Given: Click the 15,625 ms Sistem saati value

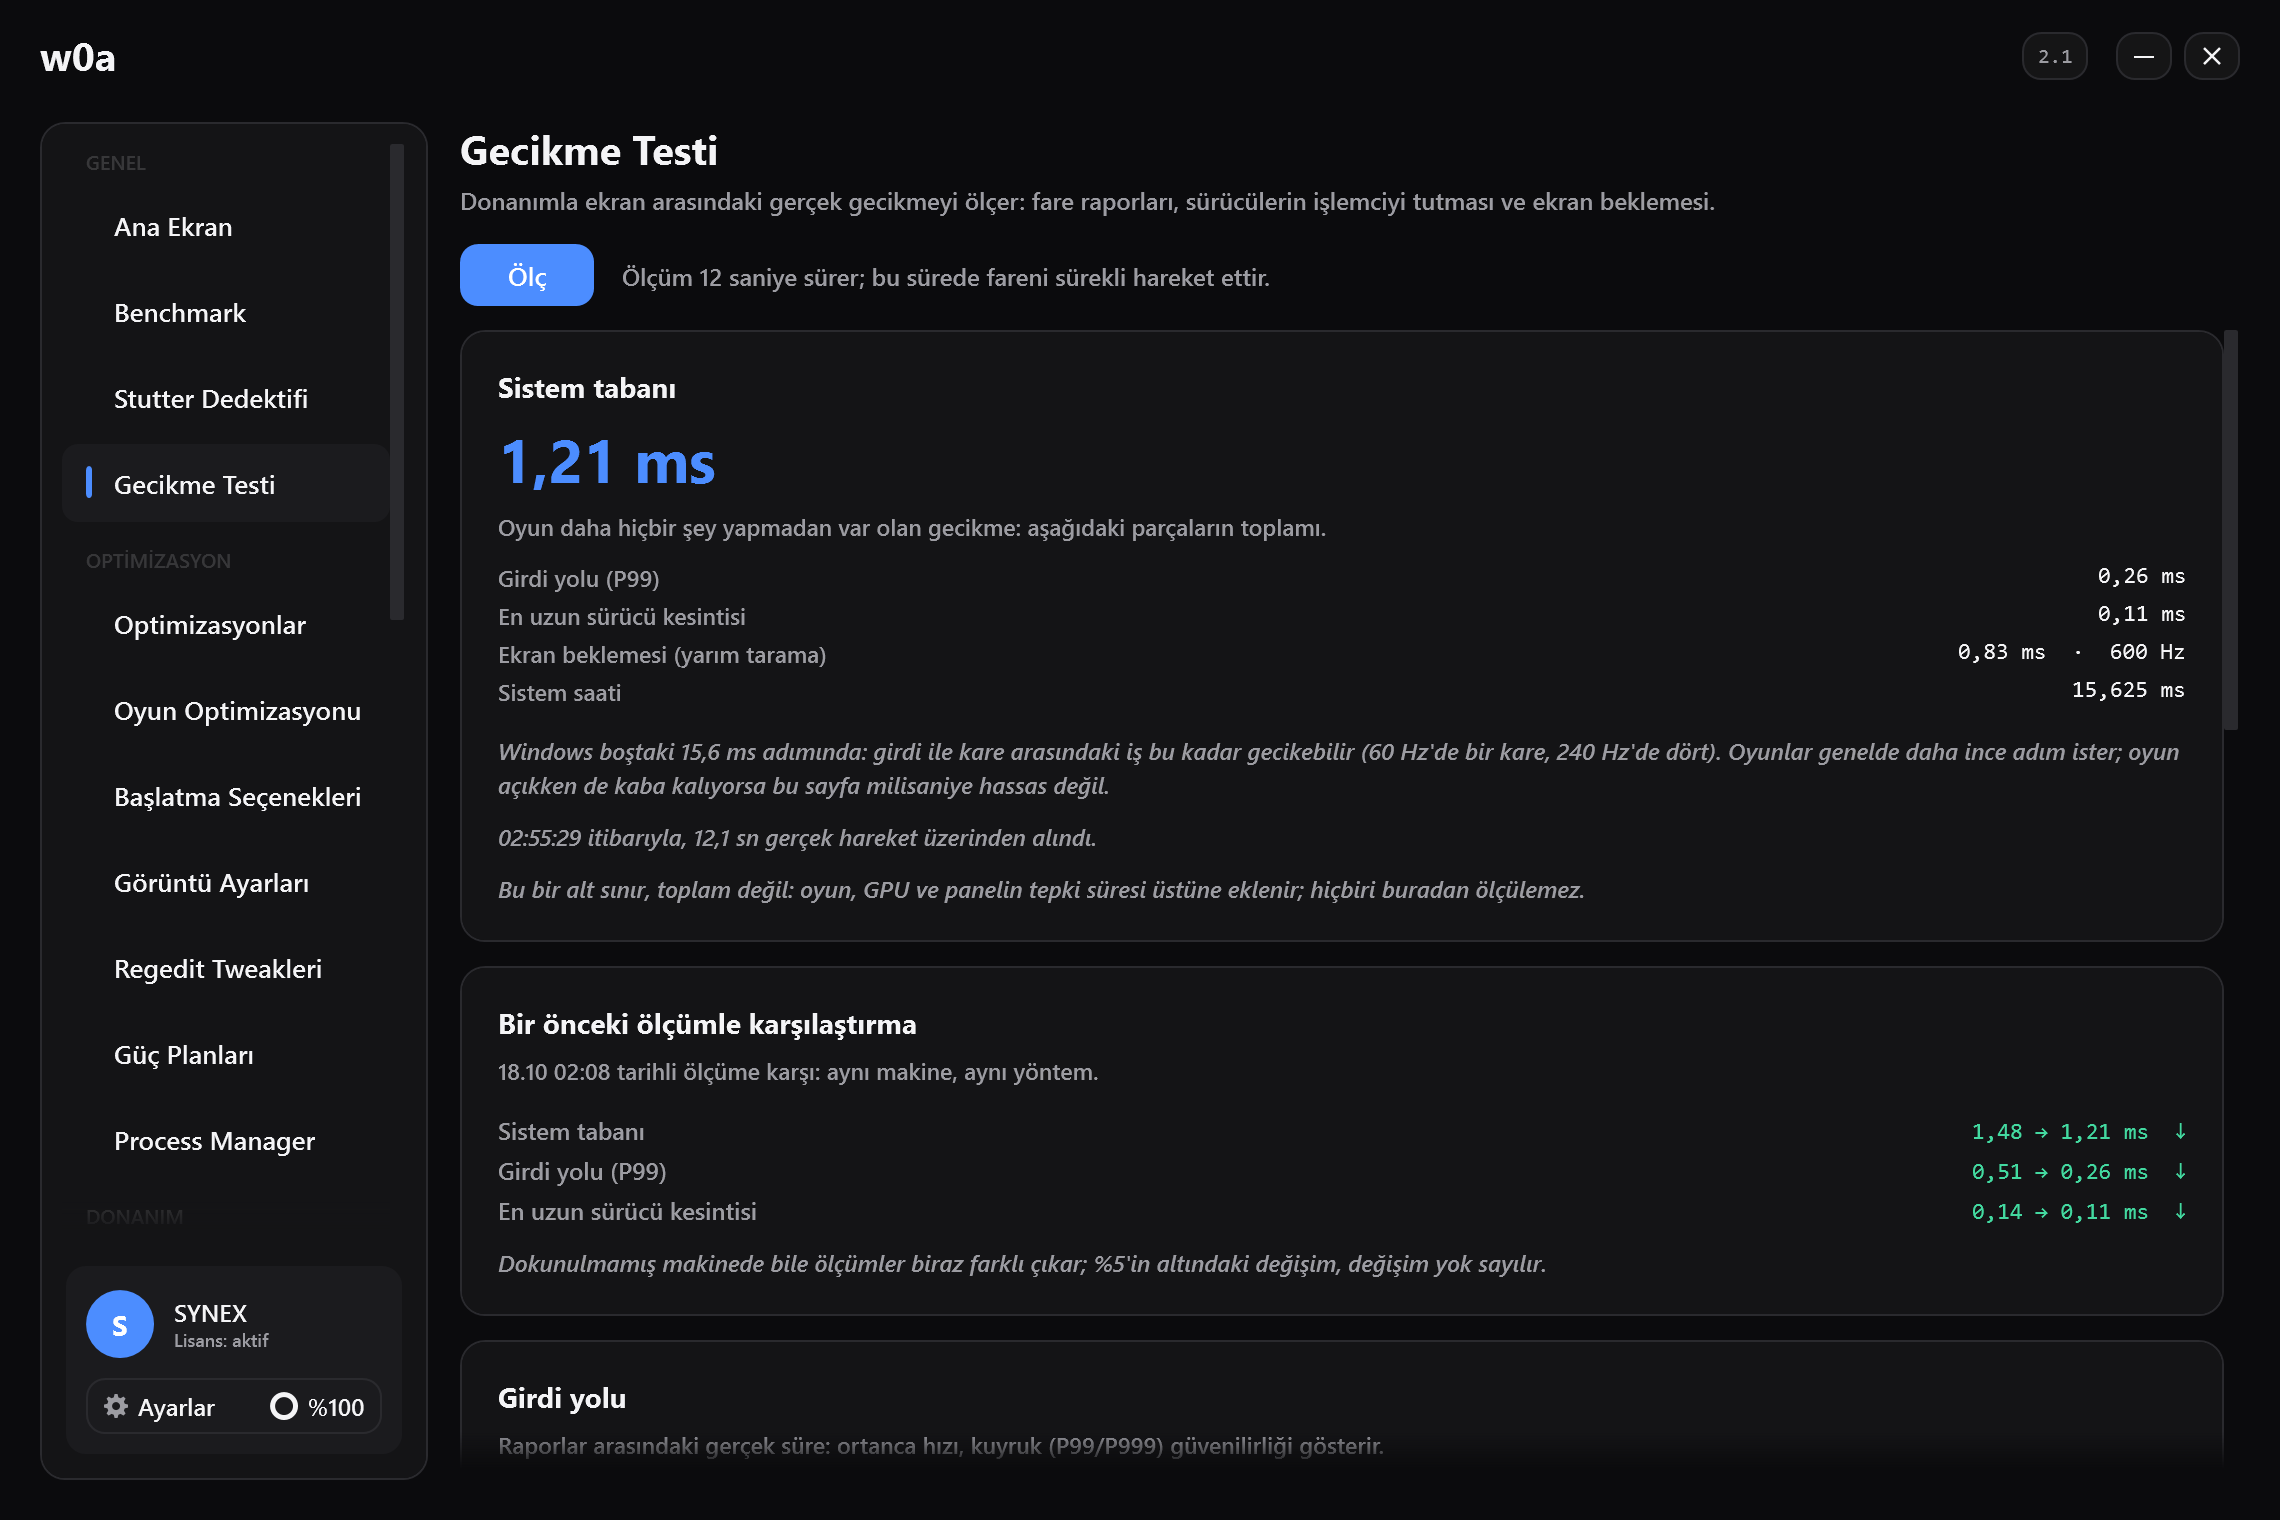Looking at the screenshot, I should [2128, 690].
